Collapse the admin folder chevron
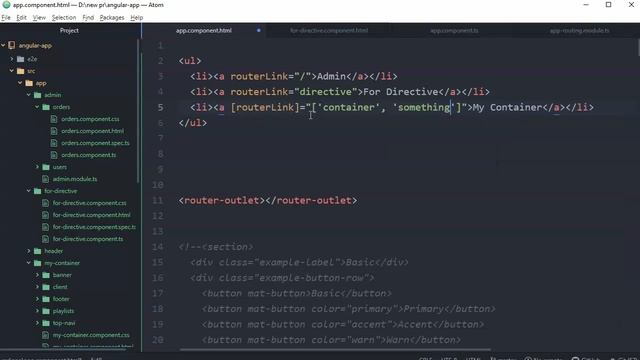The image size is (640, 360). [x=29, y=95]
